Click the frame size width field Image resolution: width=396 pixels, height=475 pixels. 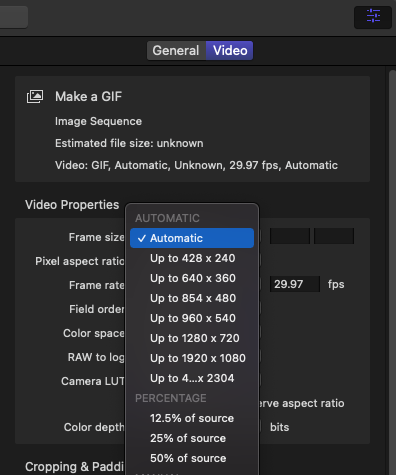click(290, 236)
